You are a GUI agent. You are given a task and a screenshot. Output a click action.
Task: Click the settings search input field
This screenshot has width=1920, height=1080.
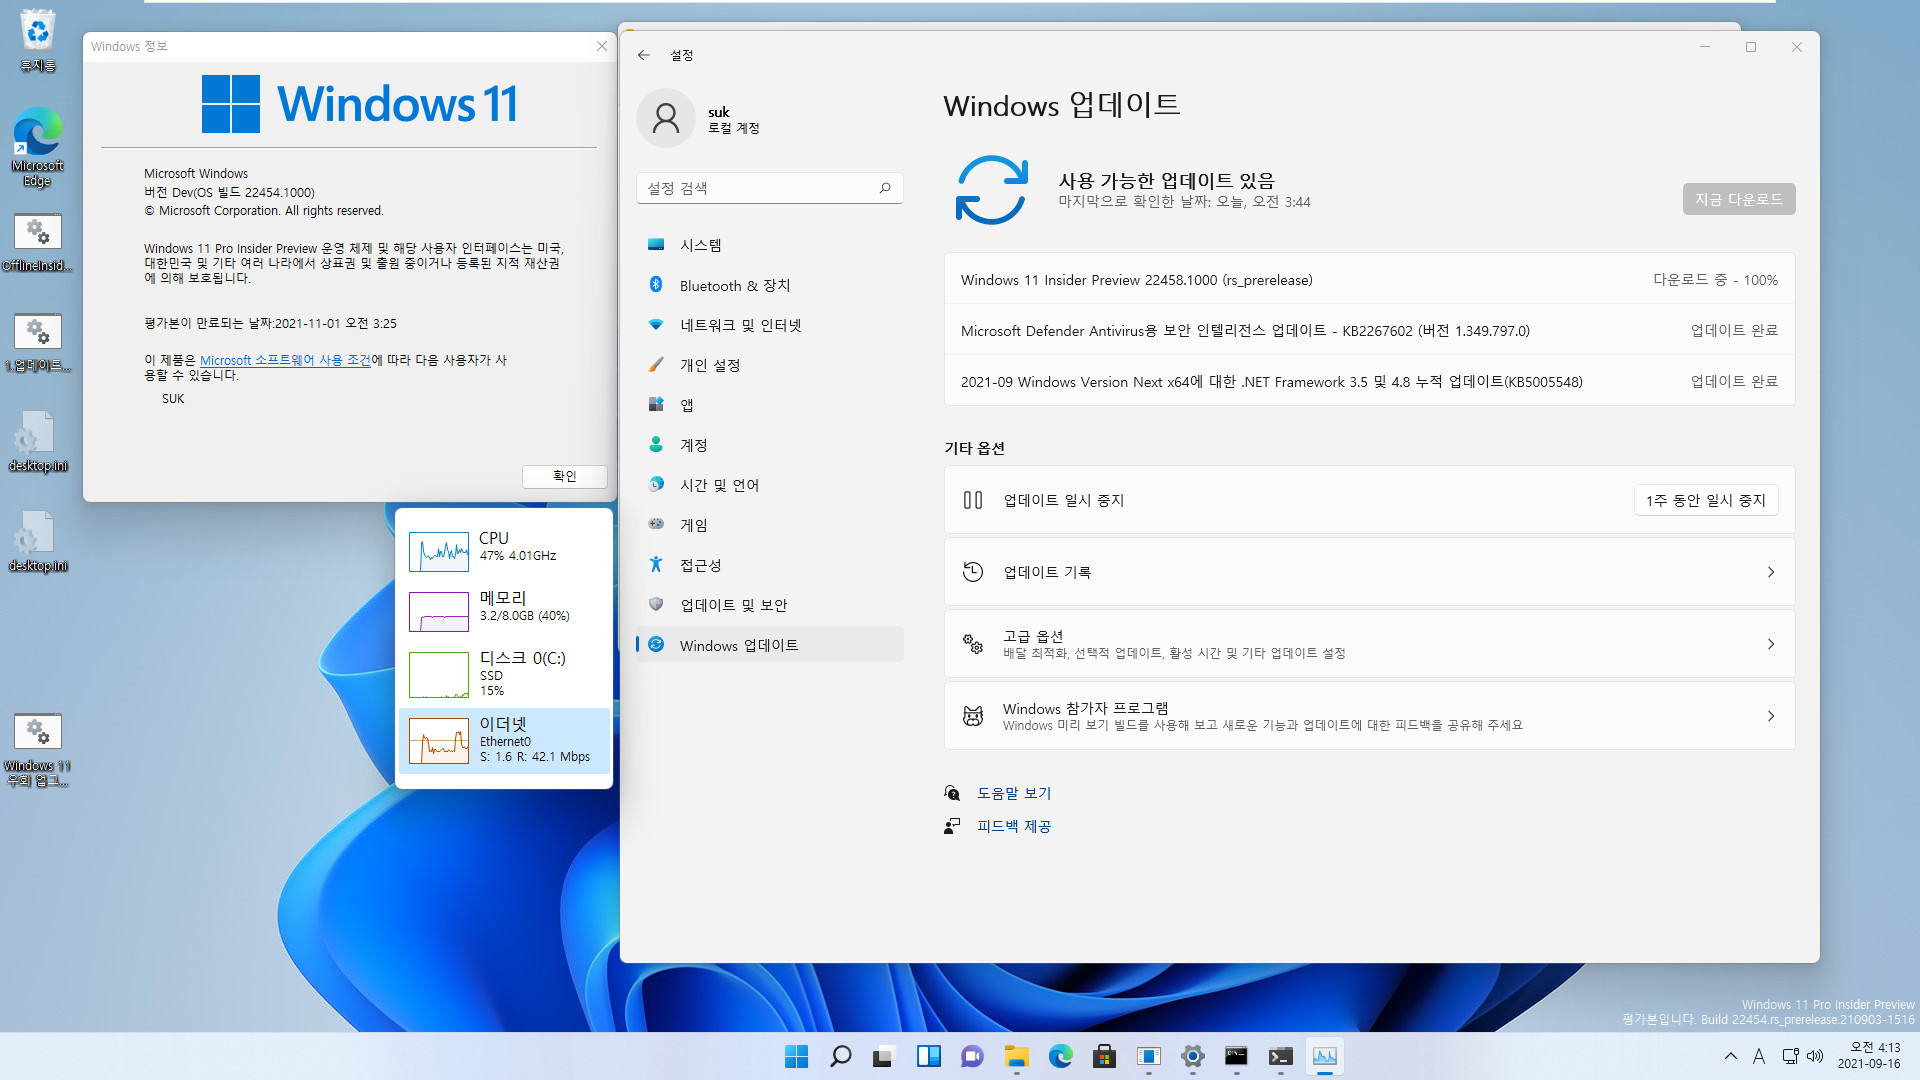tap(767, 187)
